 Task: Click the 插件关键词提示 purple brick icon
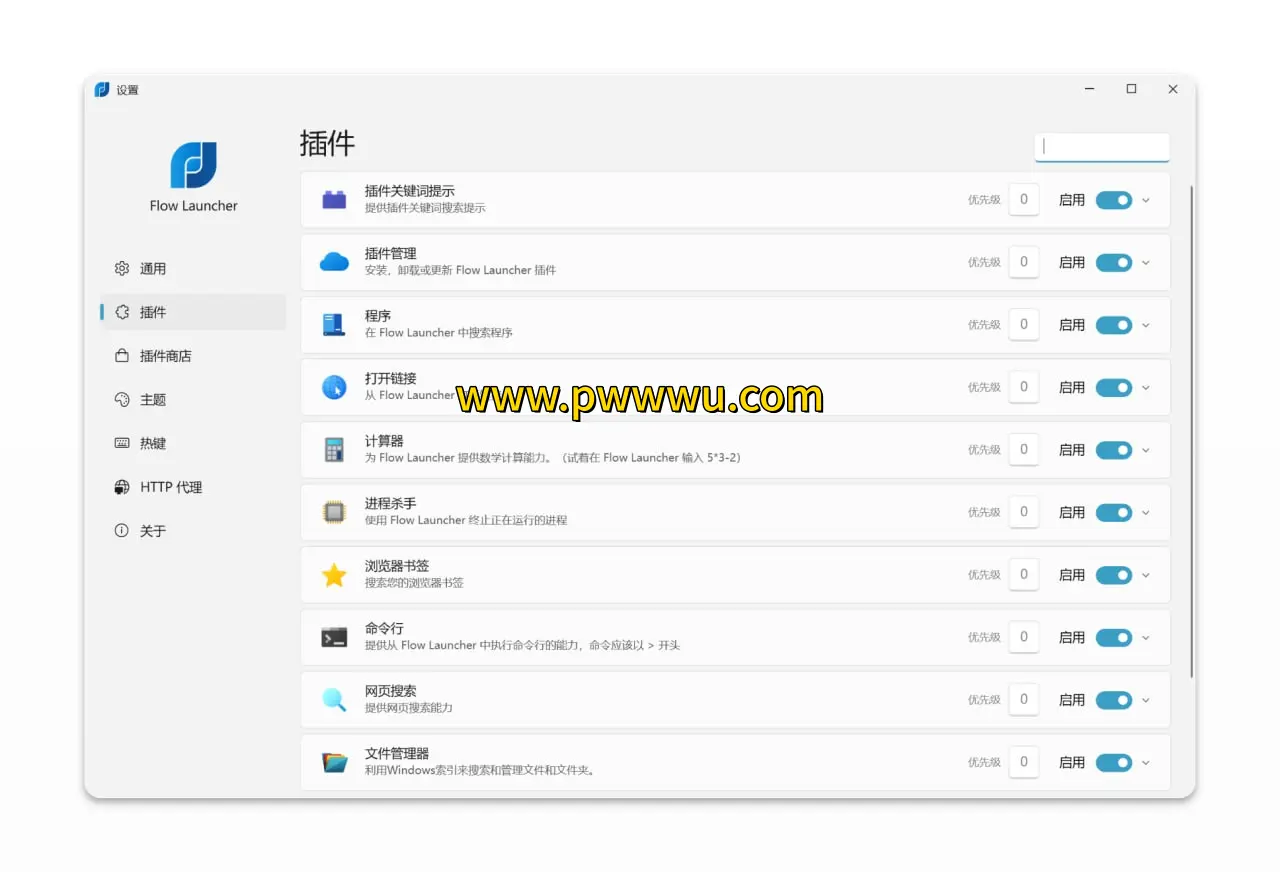334,200
